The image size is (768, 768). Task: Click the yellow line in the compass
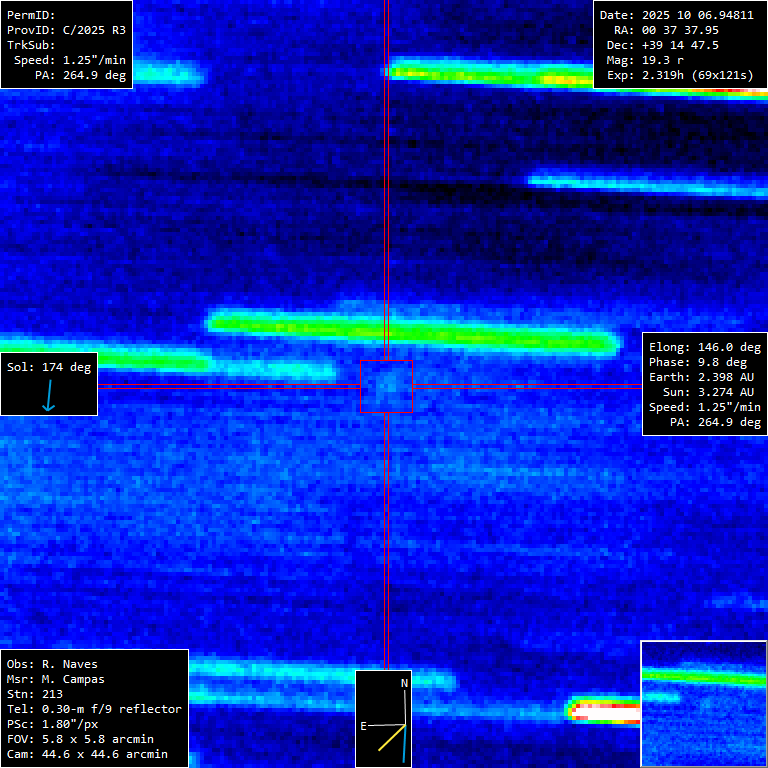pos(391,738)
